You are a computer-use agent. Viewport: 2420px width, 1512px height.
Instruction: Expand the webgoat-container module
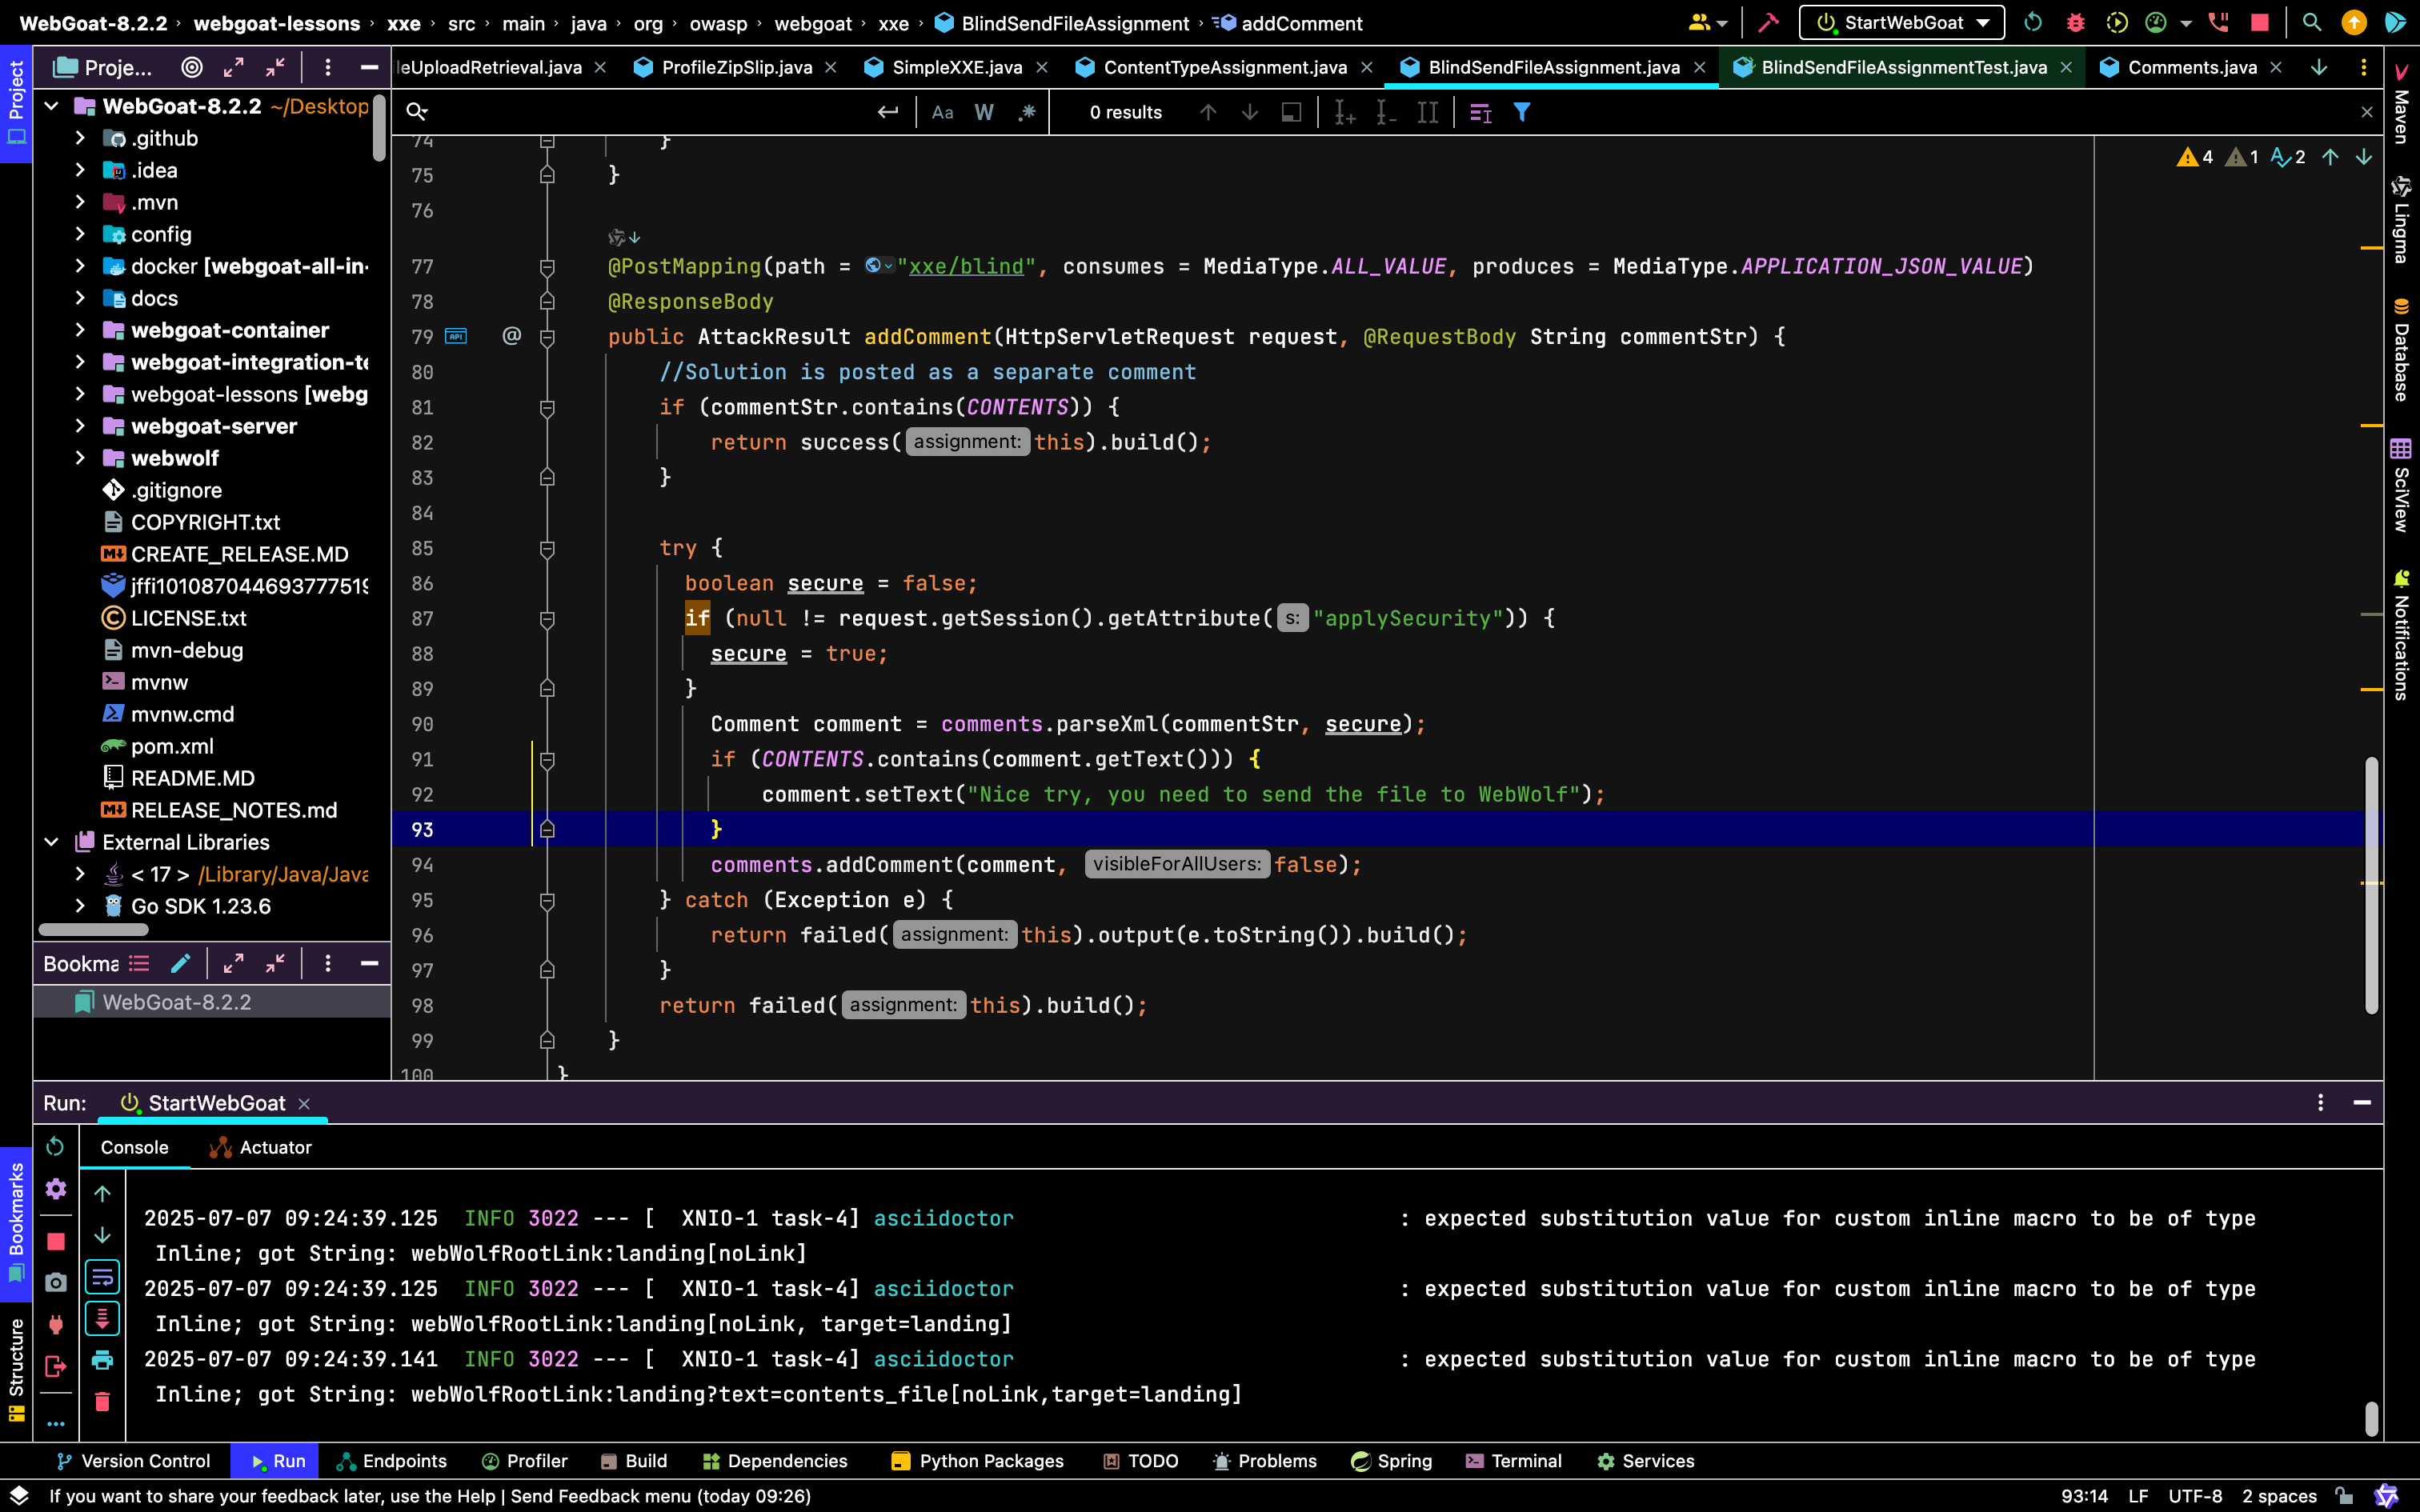pos(80,330)
